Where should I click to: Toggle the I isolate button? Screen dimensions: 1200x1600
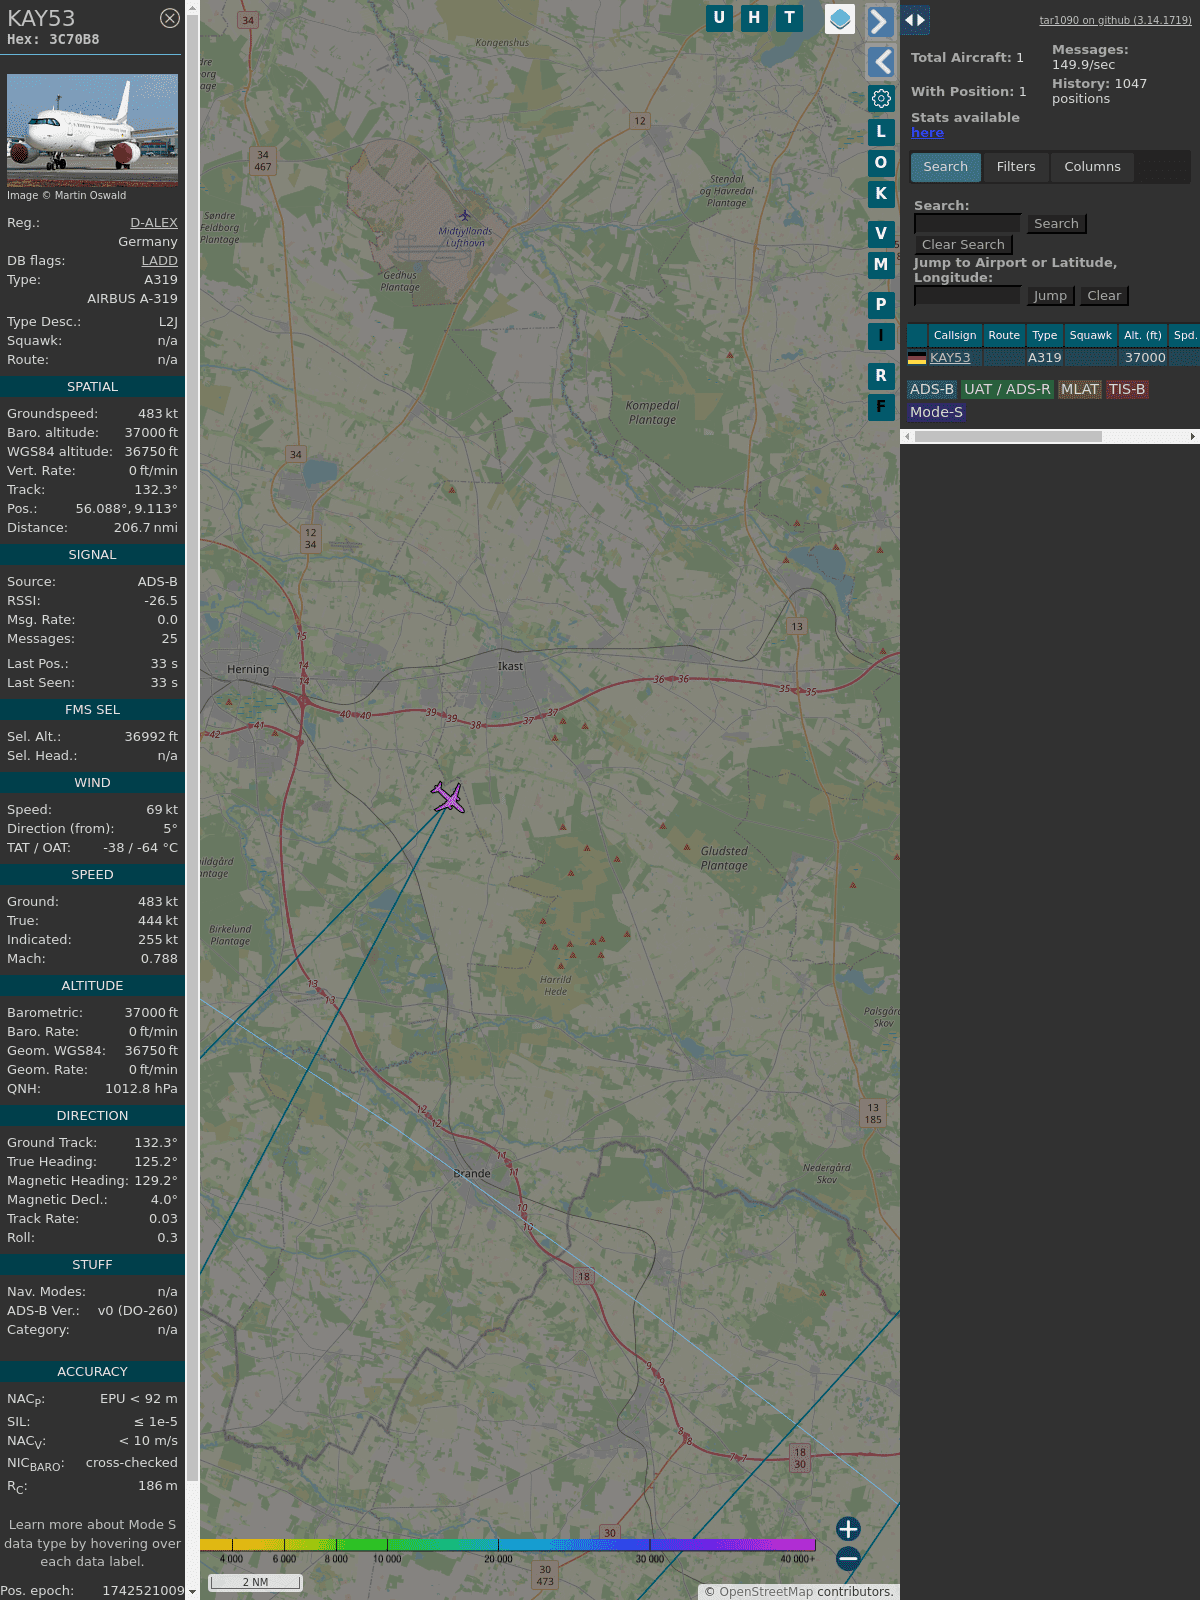point(881,335)
